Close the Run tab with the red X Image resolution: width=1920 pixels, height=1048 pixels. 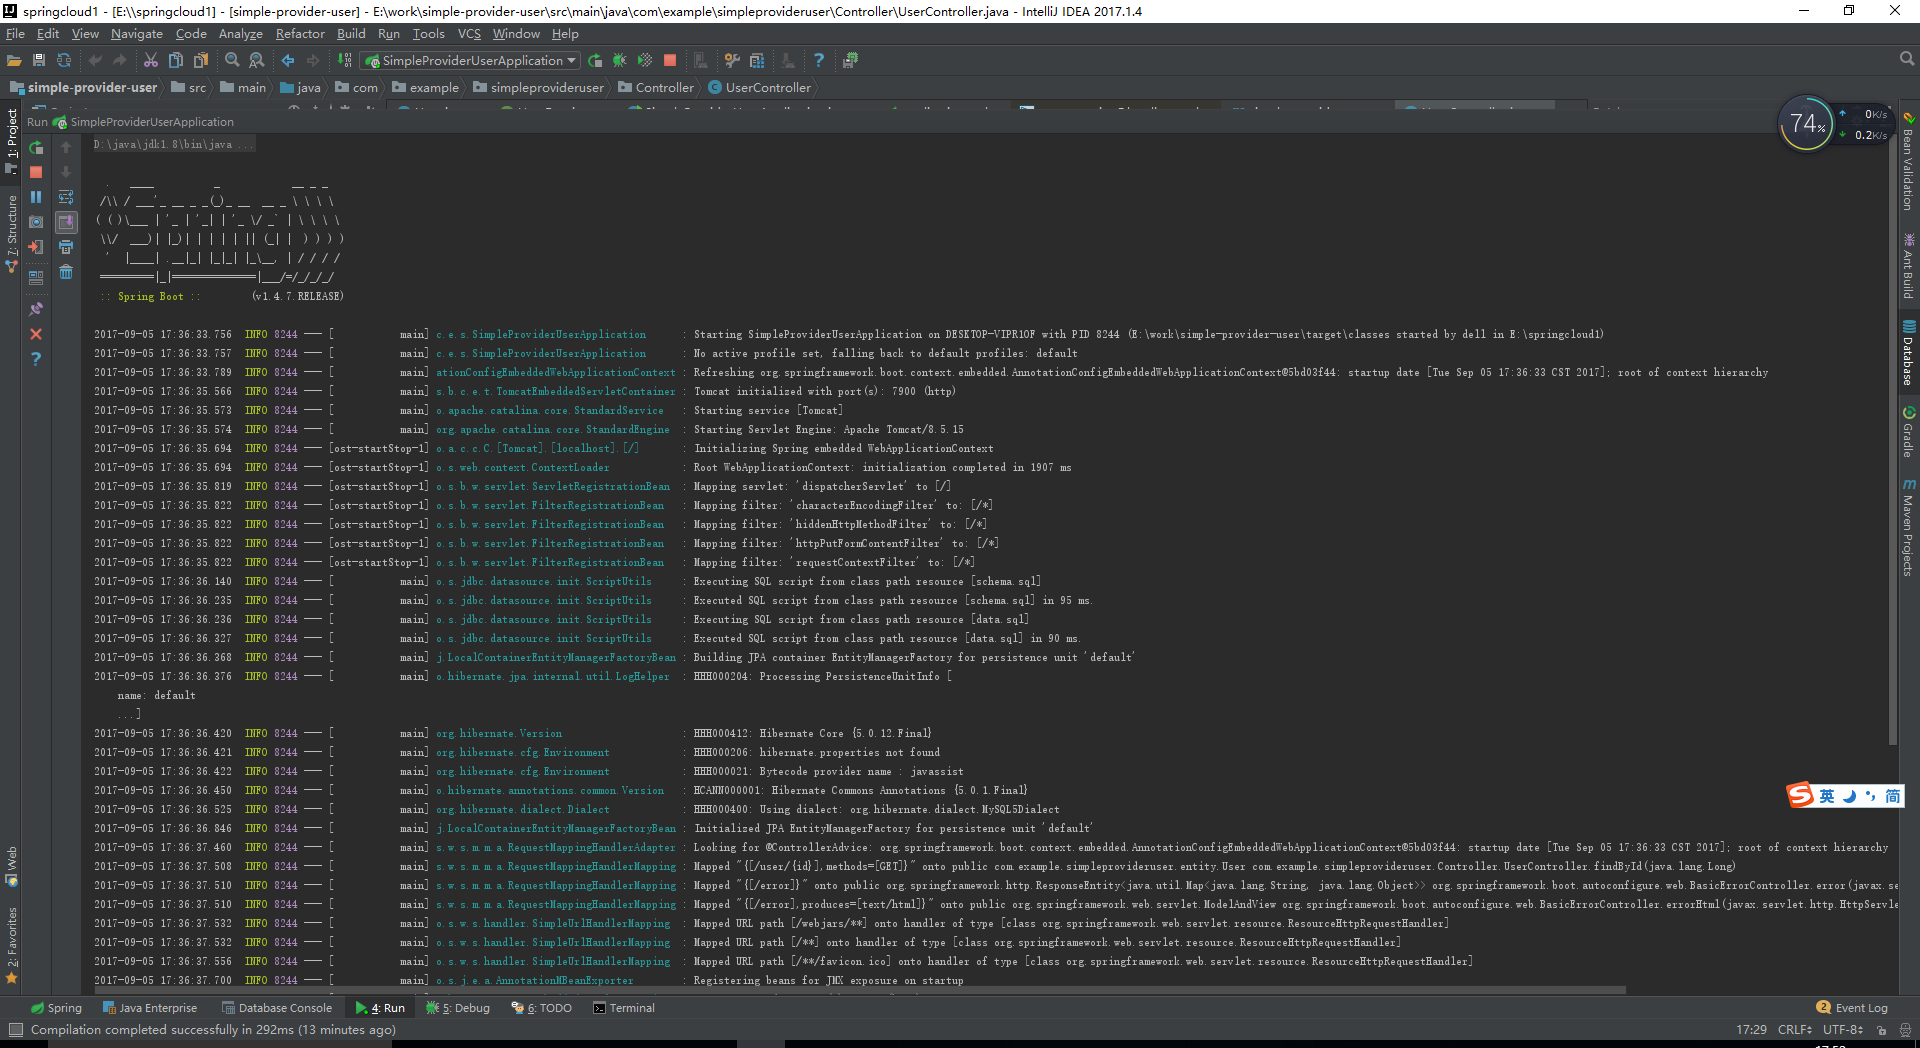coord(36,334)
